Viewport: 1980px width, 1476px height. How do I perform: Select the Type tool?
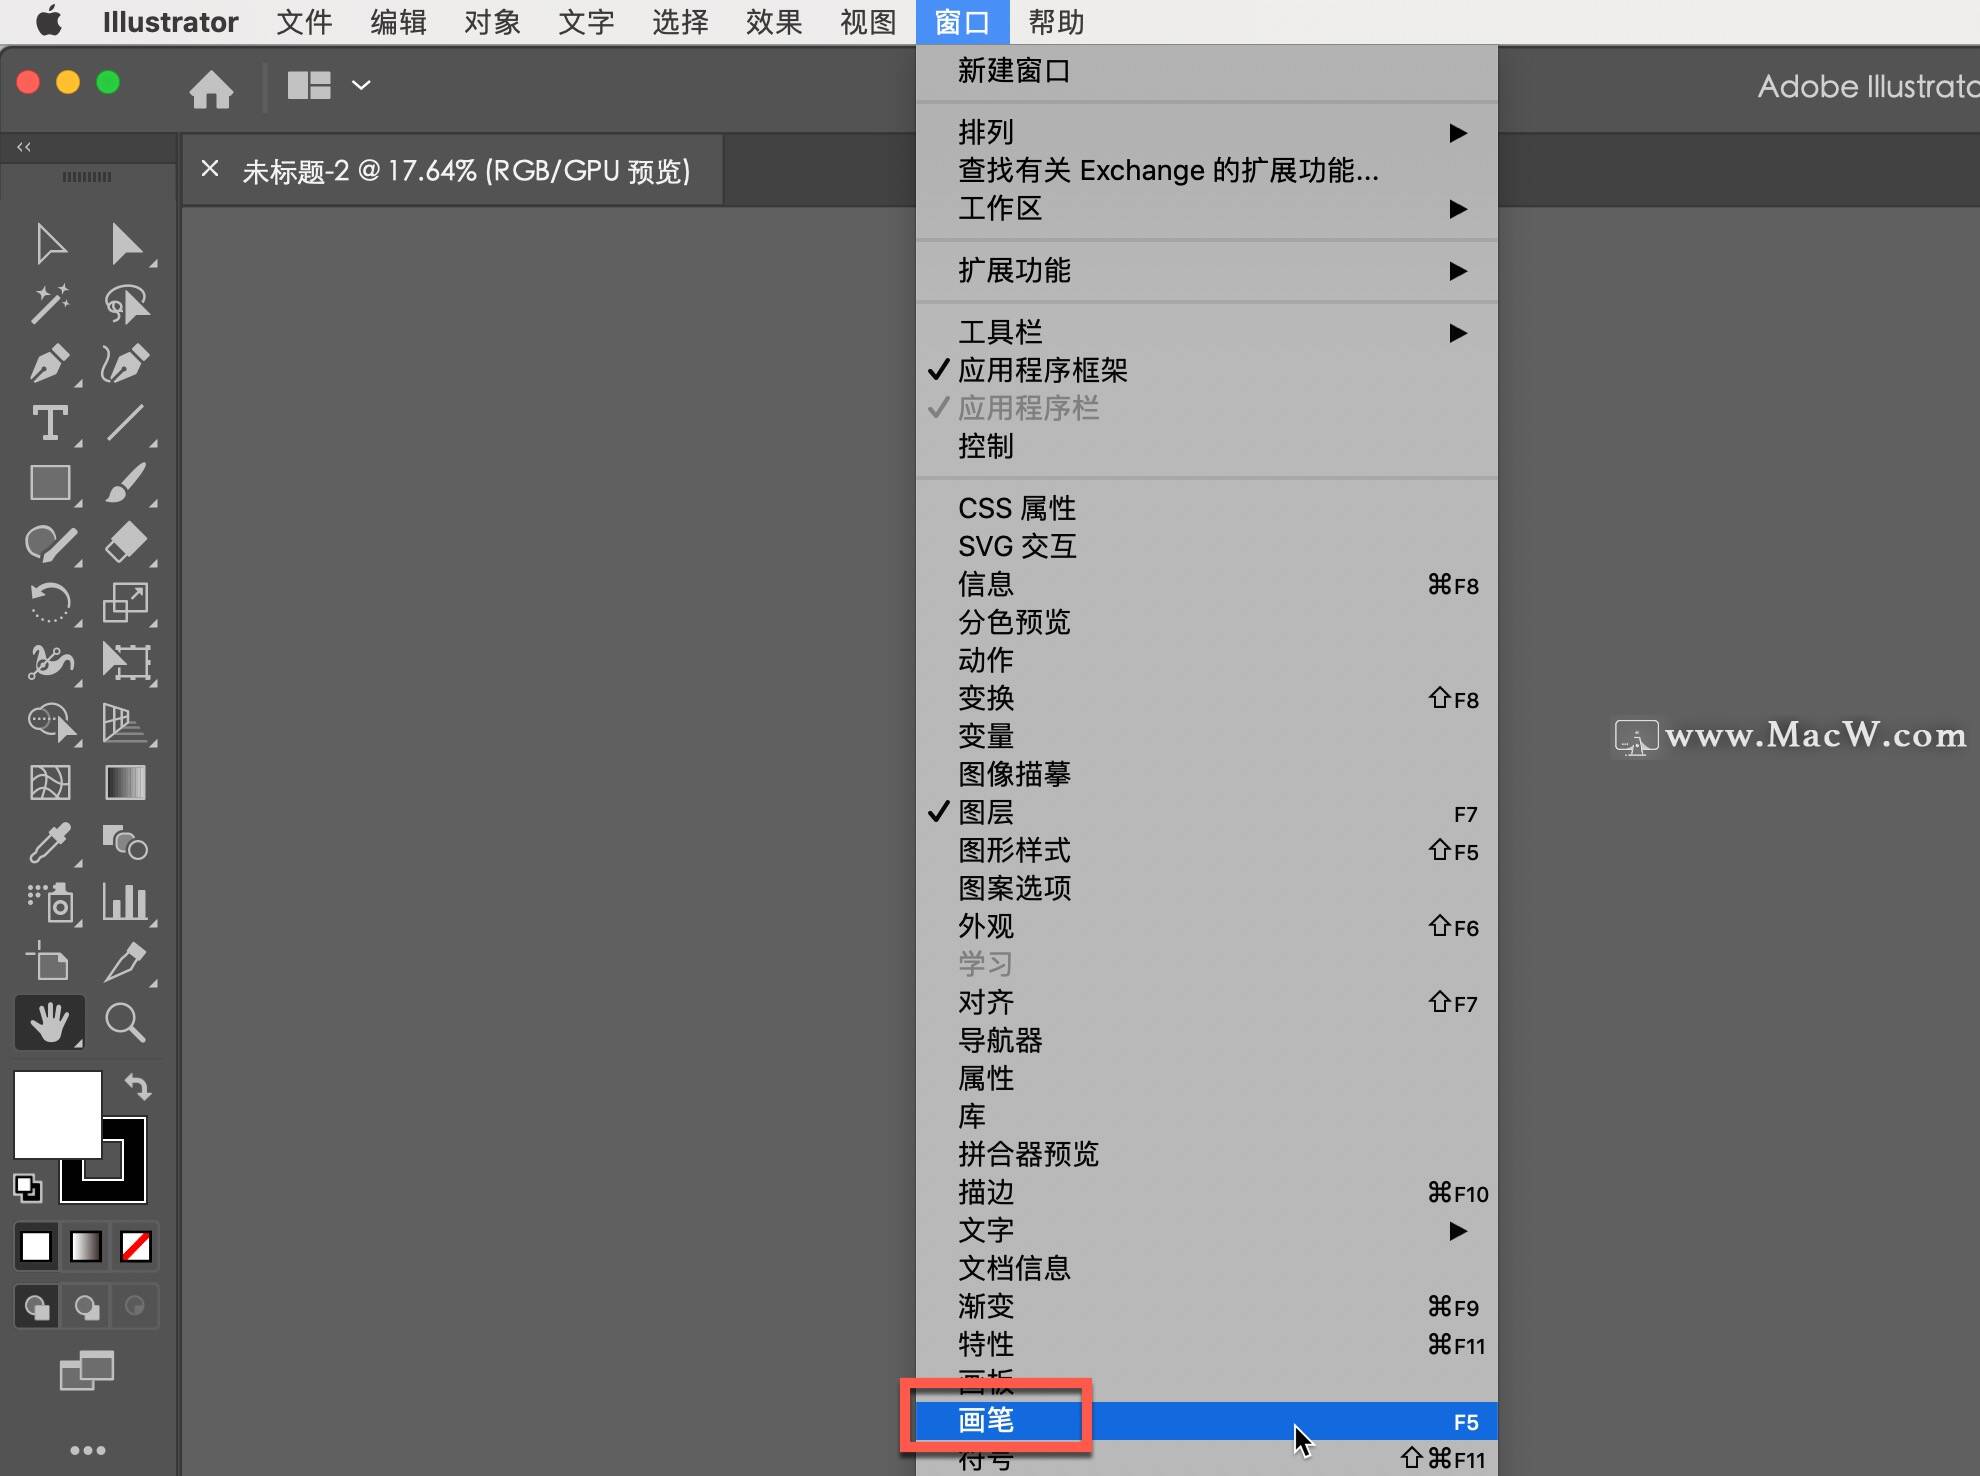[x=50, y=423]
